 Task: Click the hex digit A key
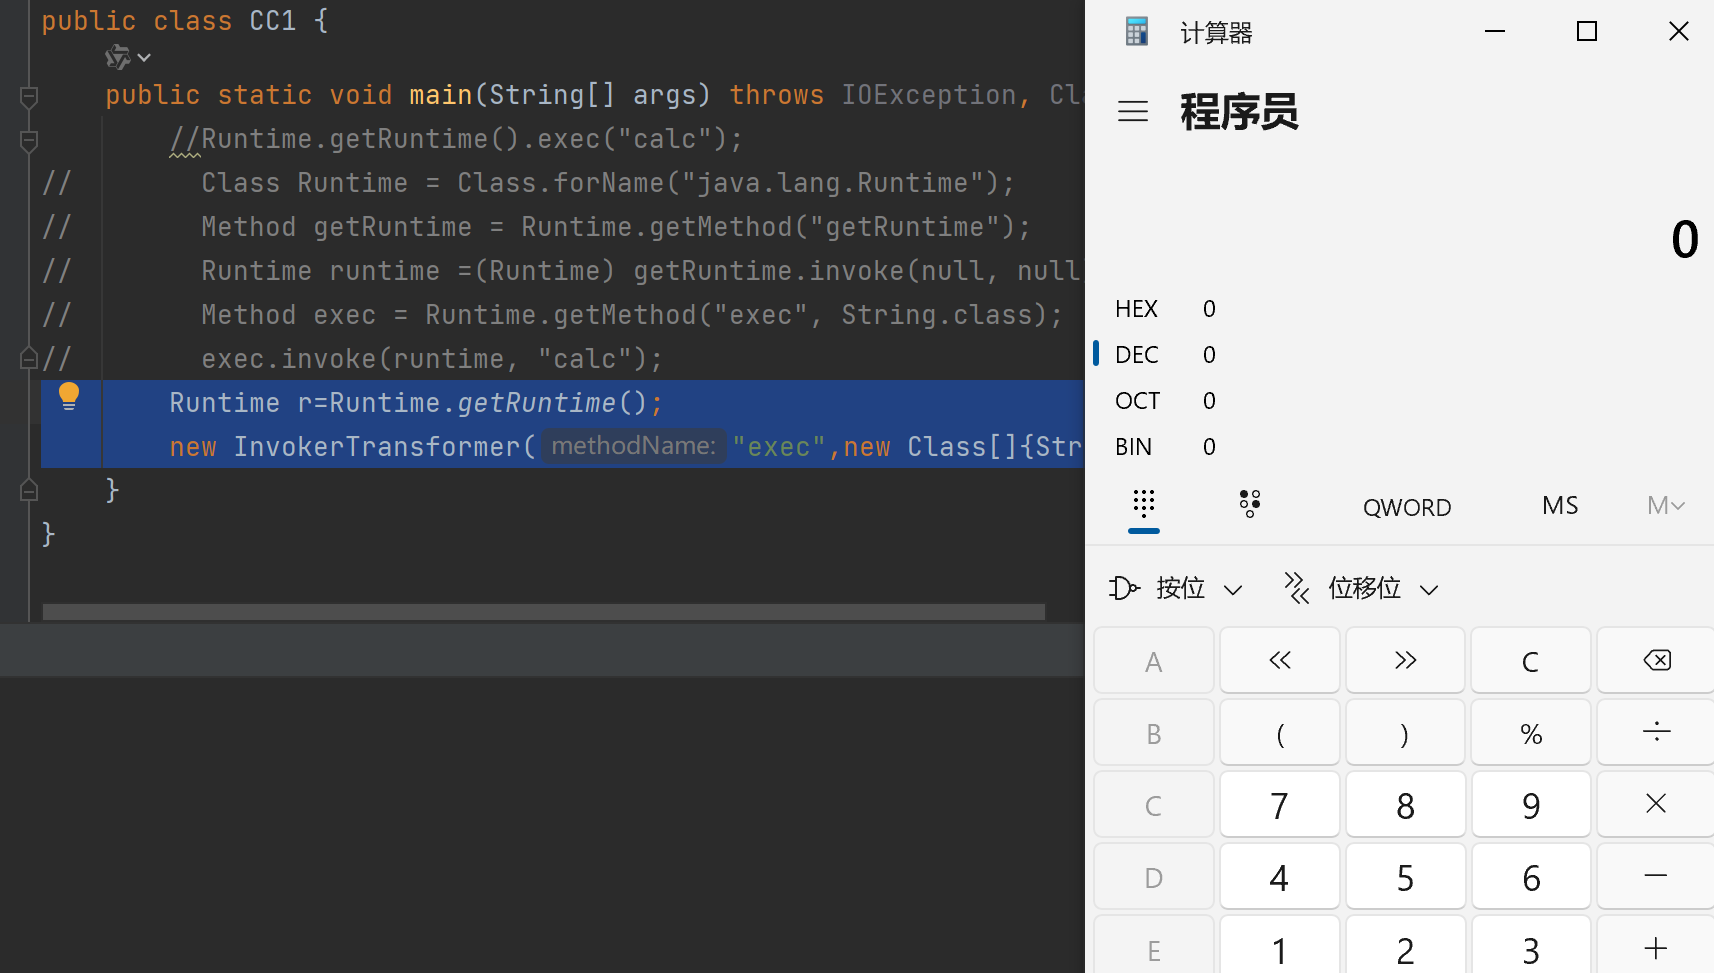pos(1154,660)
